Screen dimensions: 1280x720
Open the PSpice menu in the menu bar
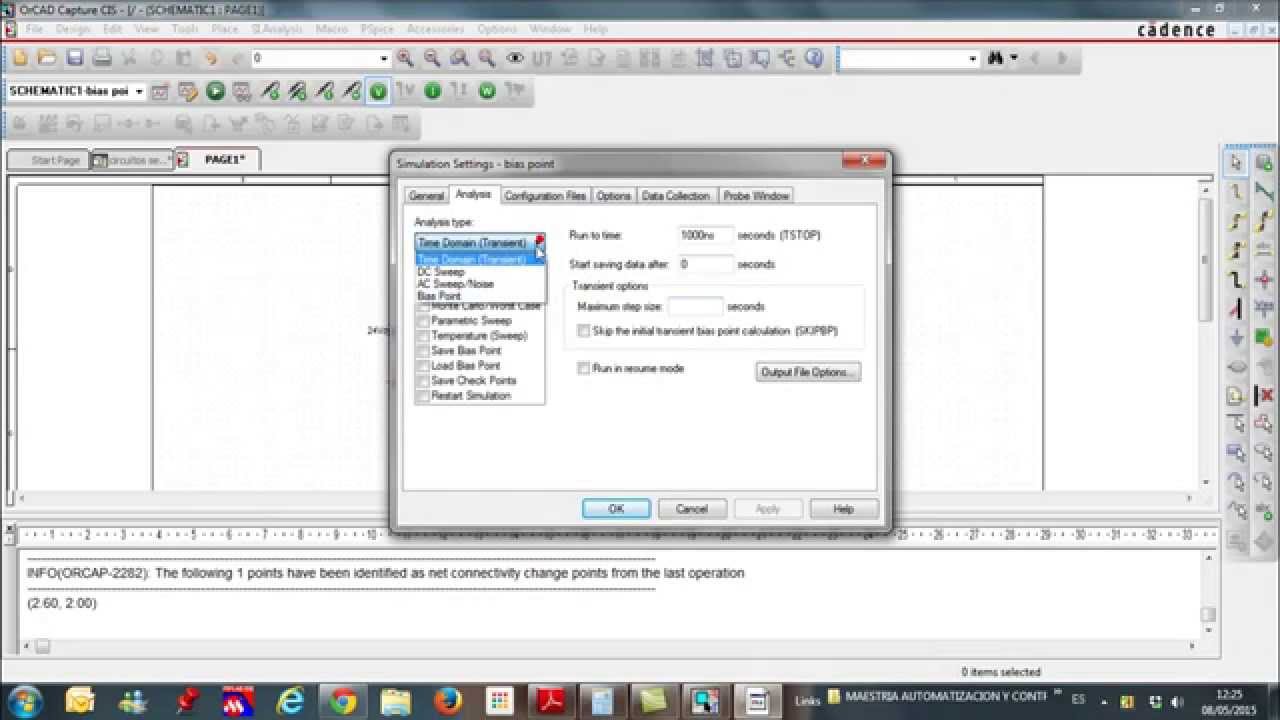click(376, 29)
